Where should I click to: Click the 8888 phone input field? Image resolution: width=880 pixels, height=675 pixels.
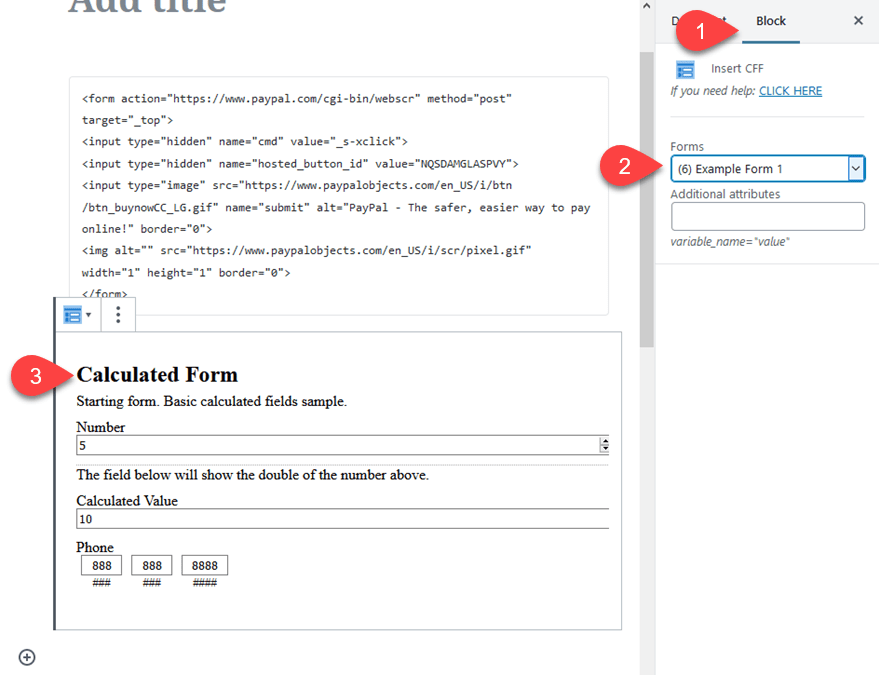coord(204,564)
